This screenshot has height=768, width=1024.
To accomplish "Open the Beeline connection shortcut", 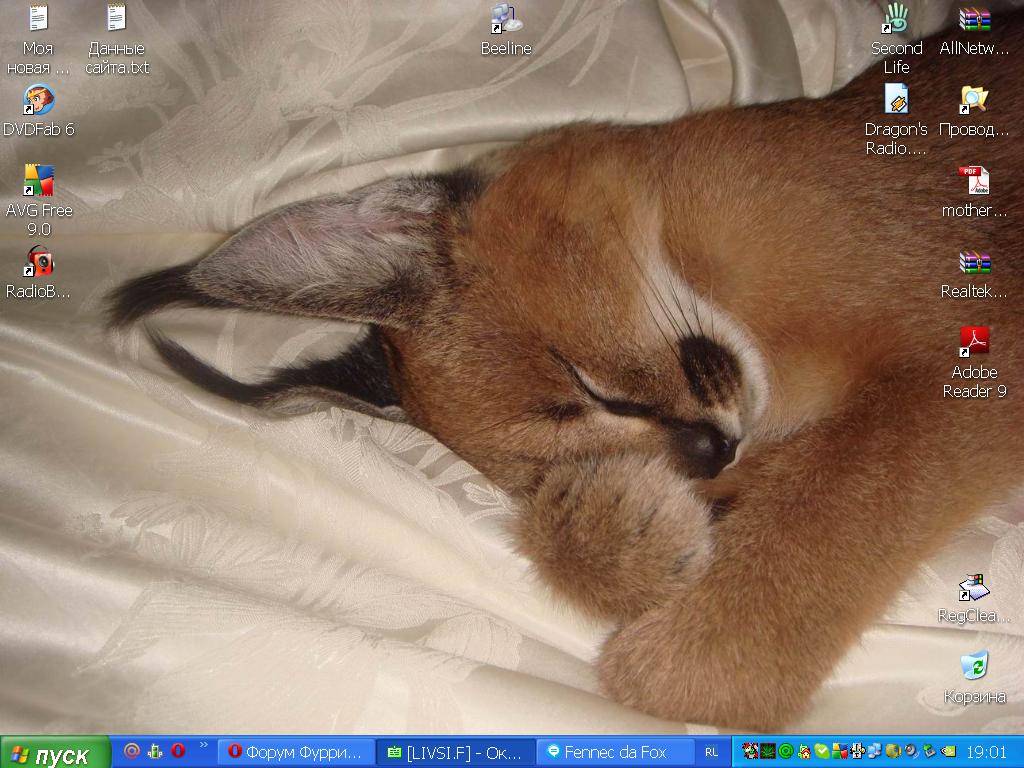I will [506, 20].
